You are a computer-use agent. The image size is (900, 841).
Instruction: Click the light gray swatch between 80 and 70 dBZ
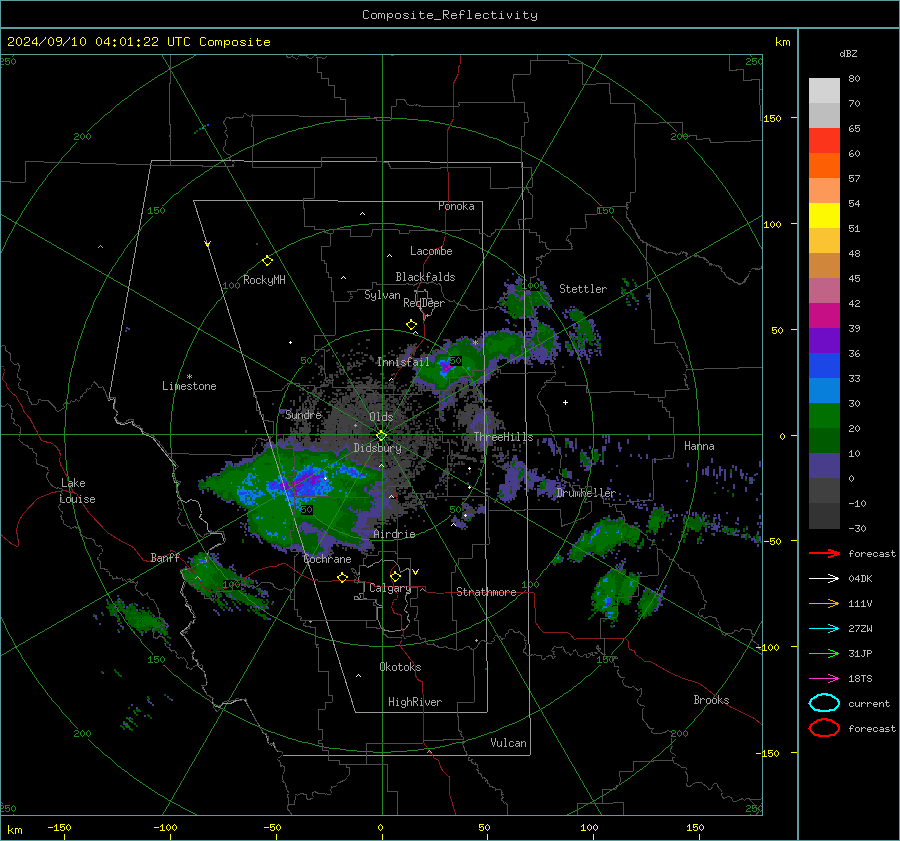[x=824, y=90]
